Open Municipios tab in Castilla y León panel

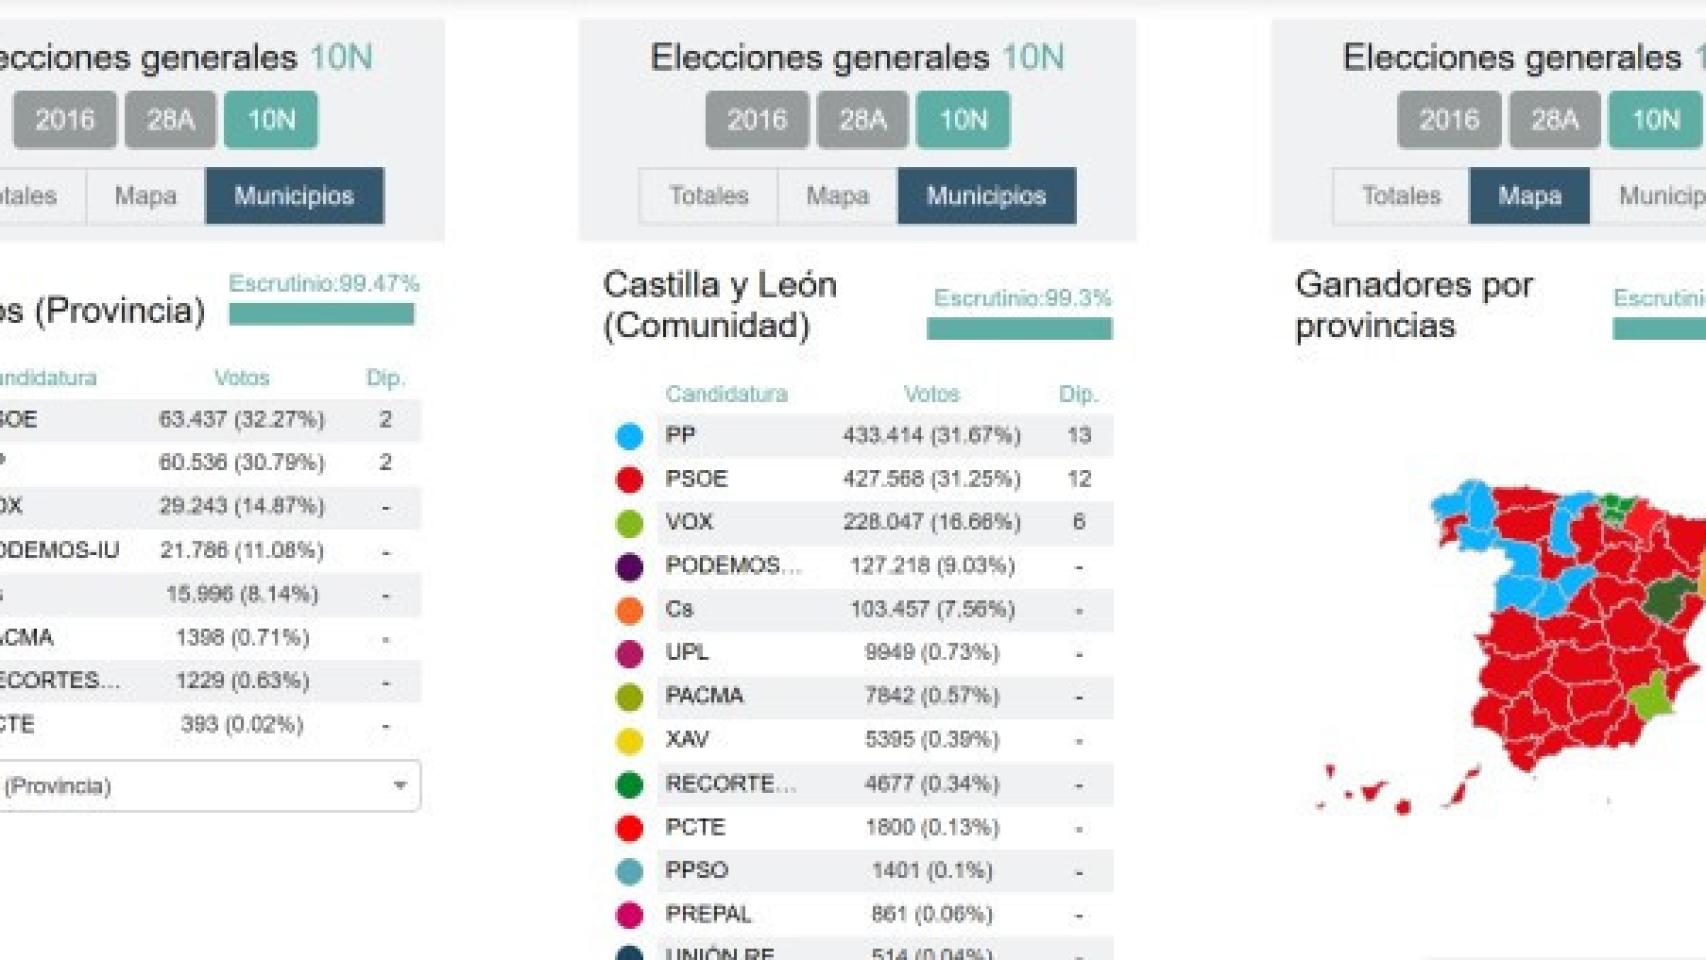pos(986,196)
